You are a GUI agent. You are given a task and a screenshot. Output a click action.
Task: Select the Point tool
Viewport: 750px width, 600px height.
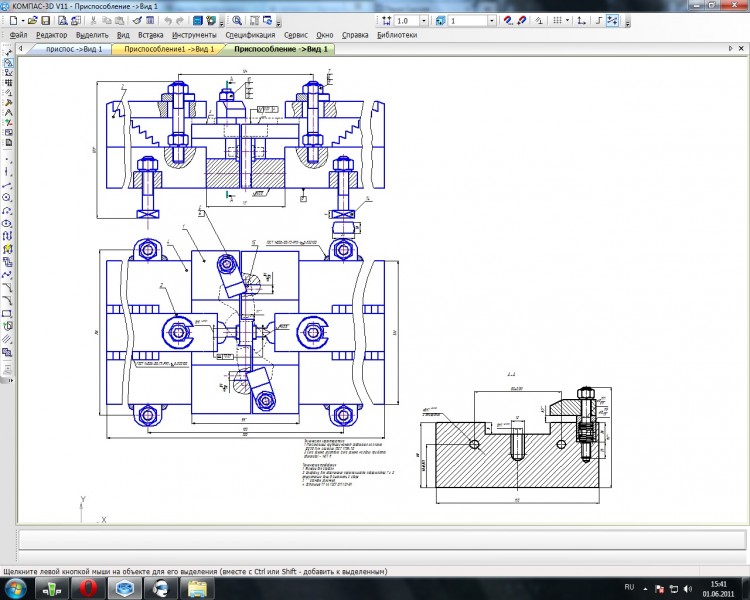(x=7, y=159)
